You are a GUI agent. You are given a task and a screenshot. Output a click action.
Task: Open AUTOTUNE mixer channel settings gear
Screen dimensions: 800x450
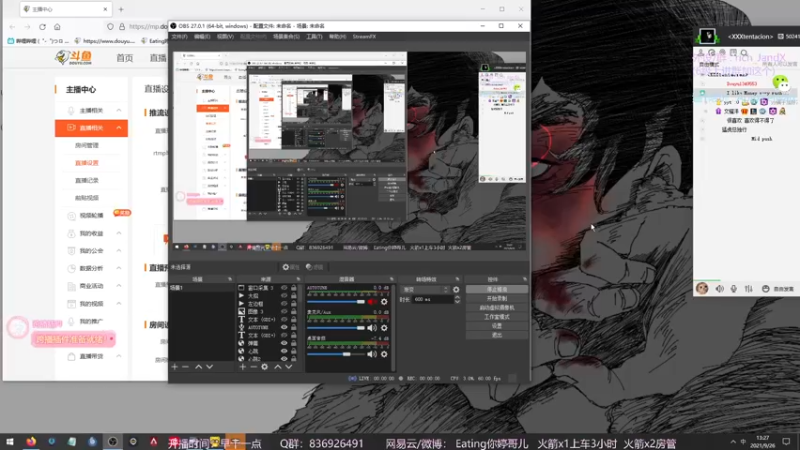click(x=384, y=302)
